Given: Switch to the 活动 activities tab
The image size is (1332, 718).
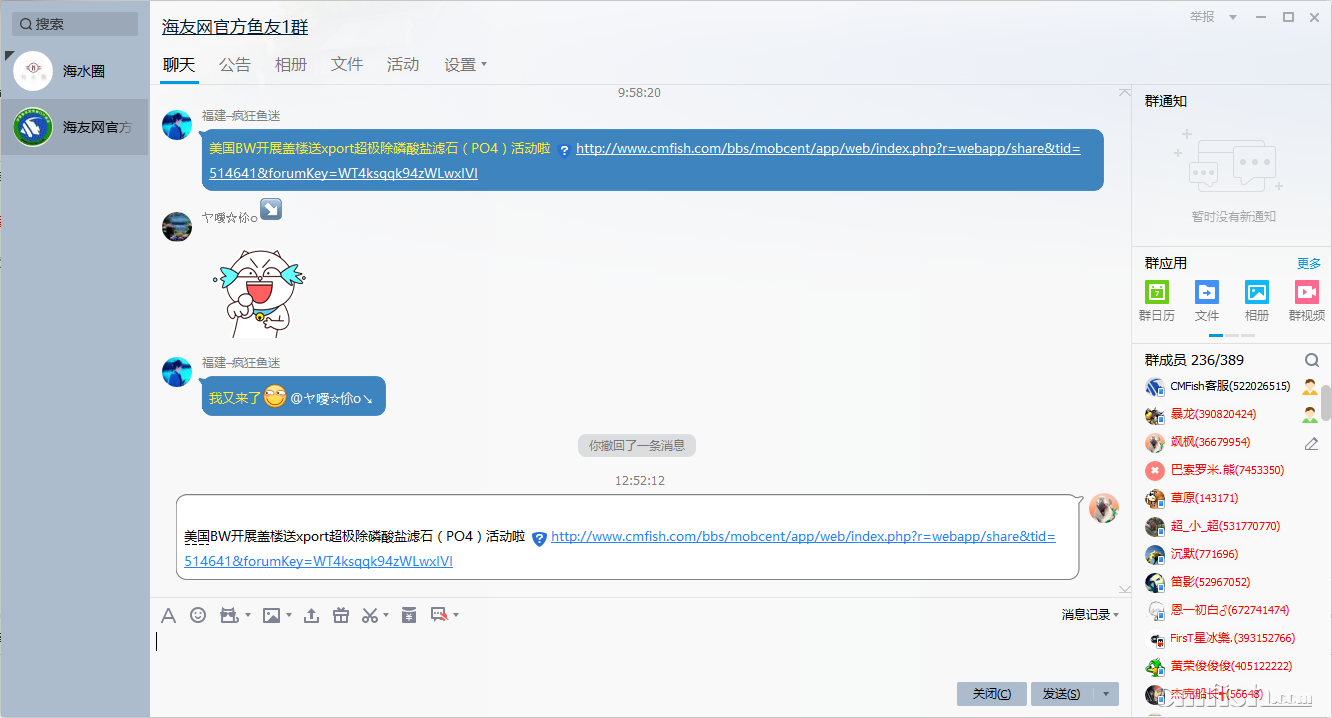Looking at the screenshot, I should pos(403,65).
